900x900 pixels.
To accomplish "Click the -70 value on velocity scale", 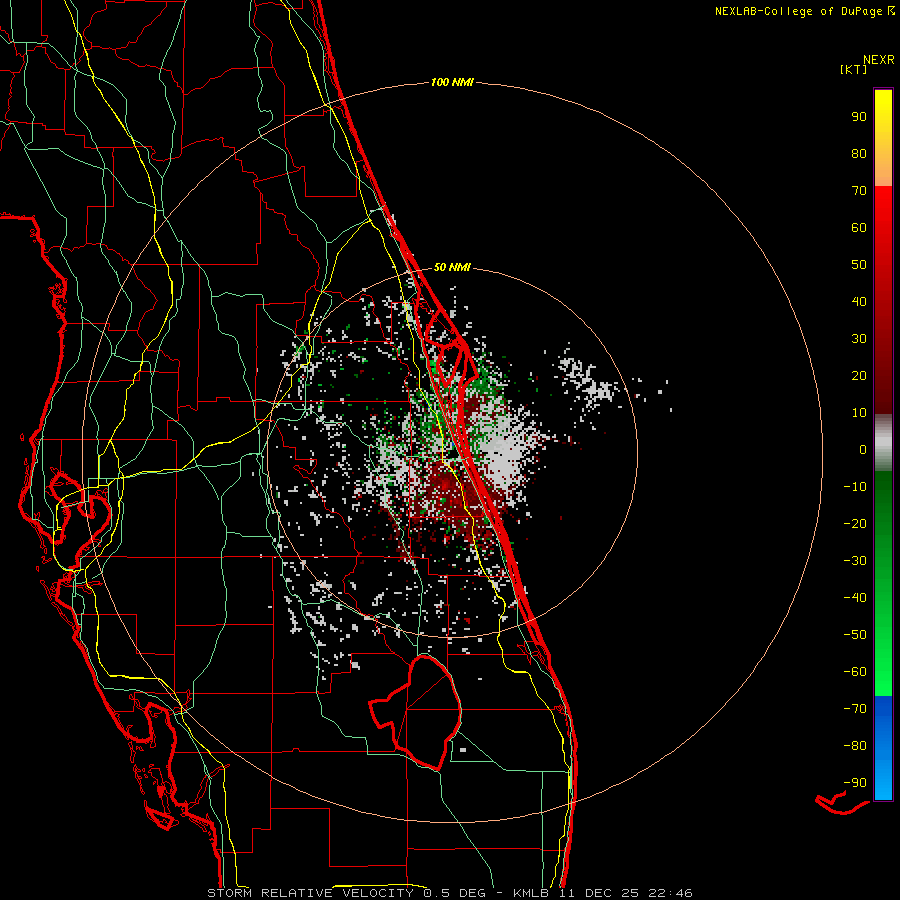I will click(x=855, y=708).
